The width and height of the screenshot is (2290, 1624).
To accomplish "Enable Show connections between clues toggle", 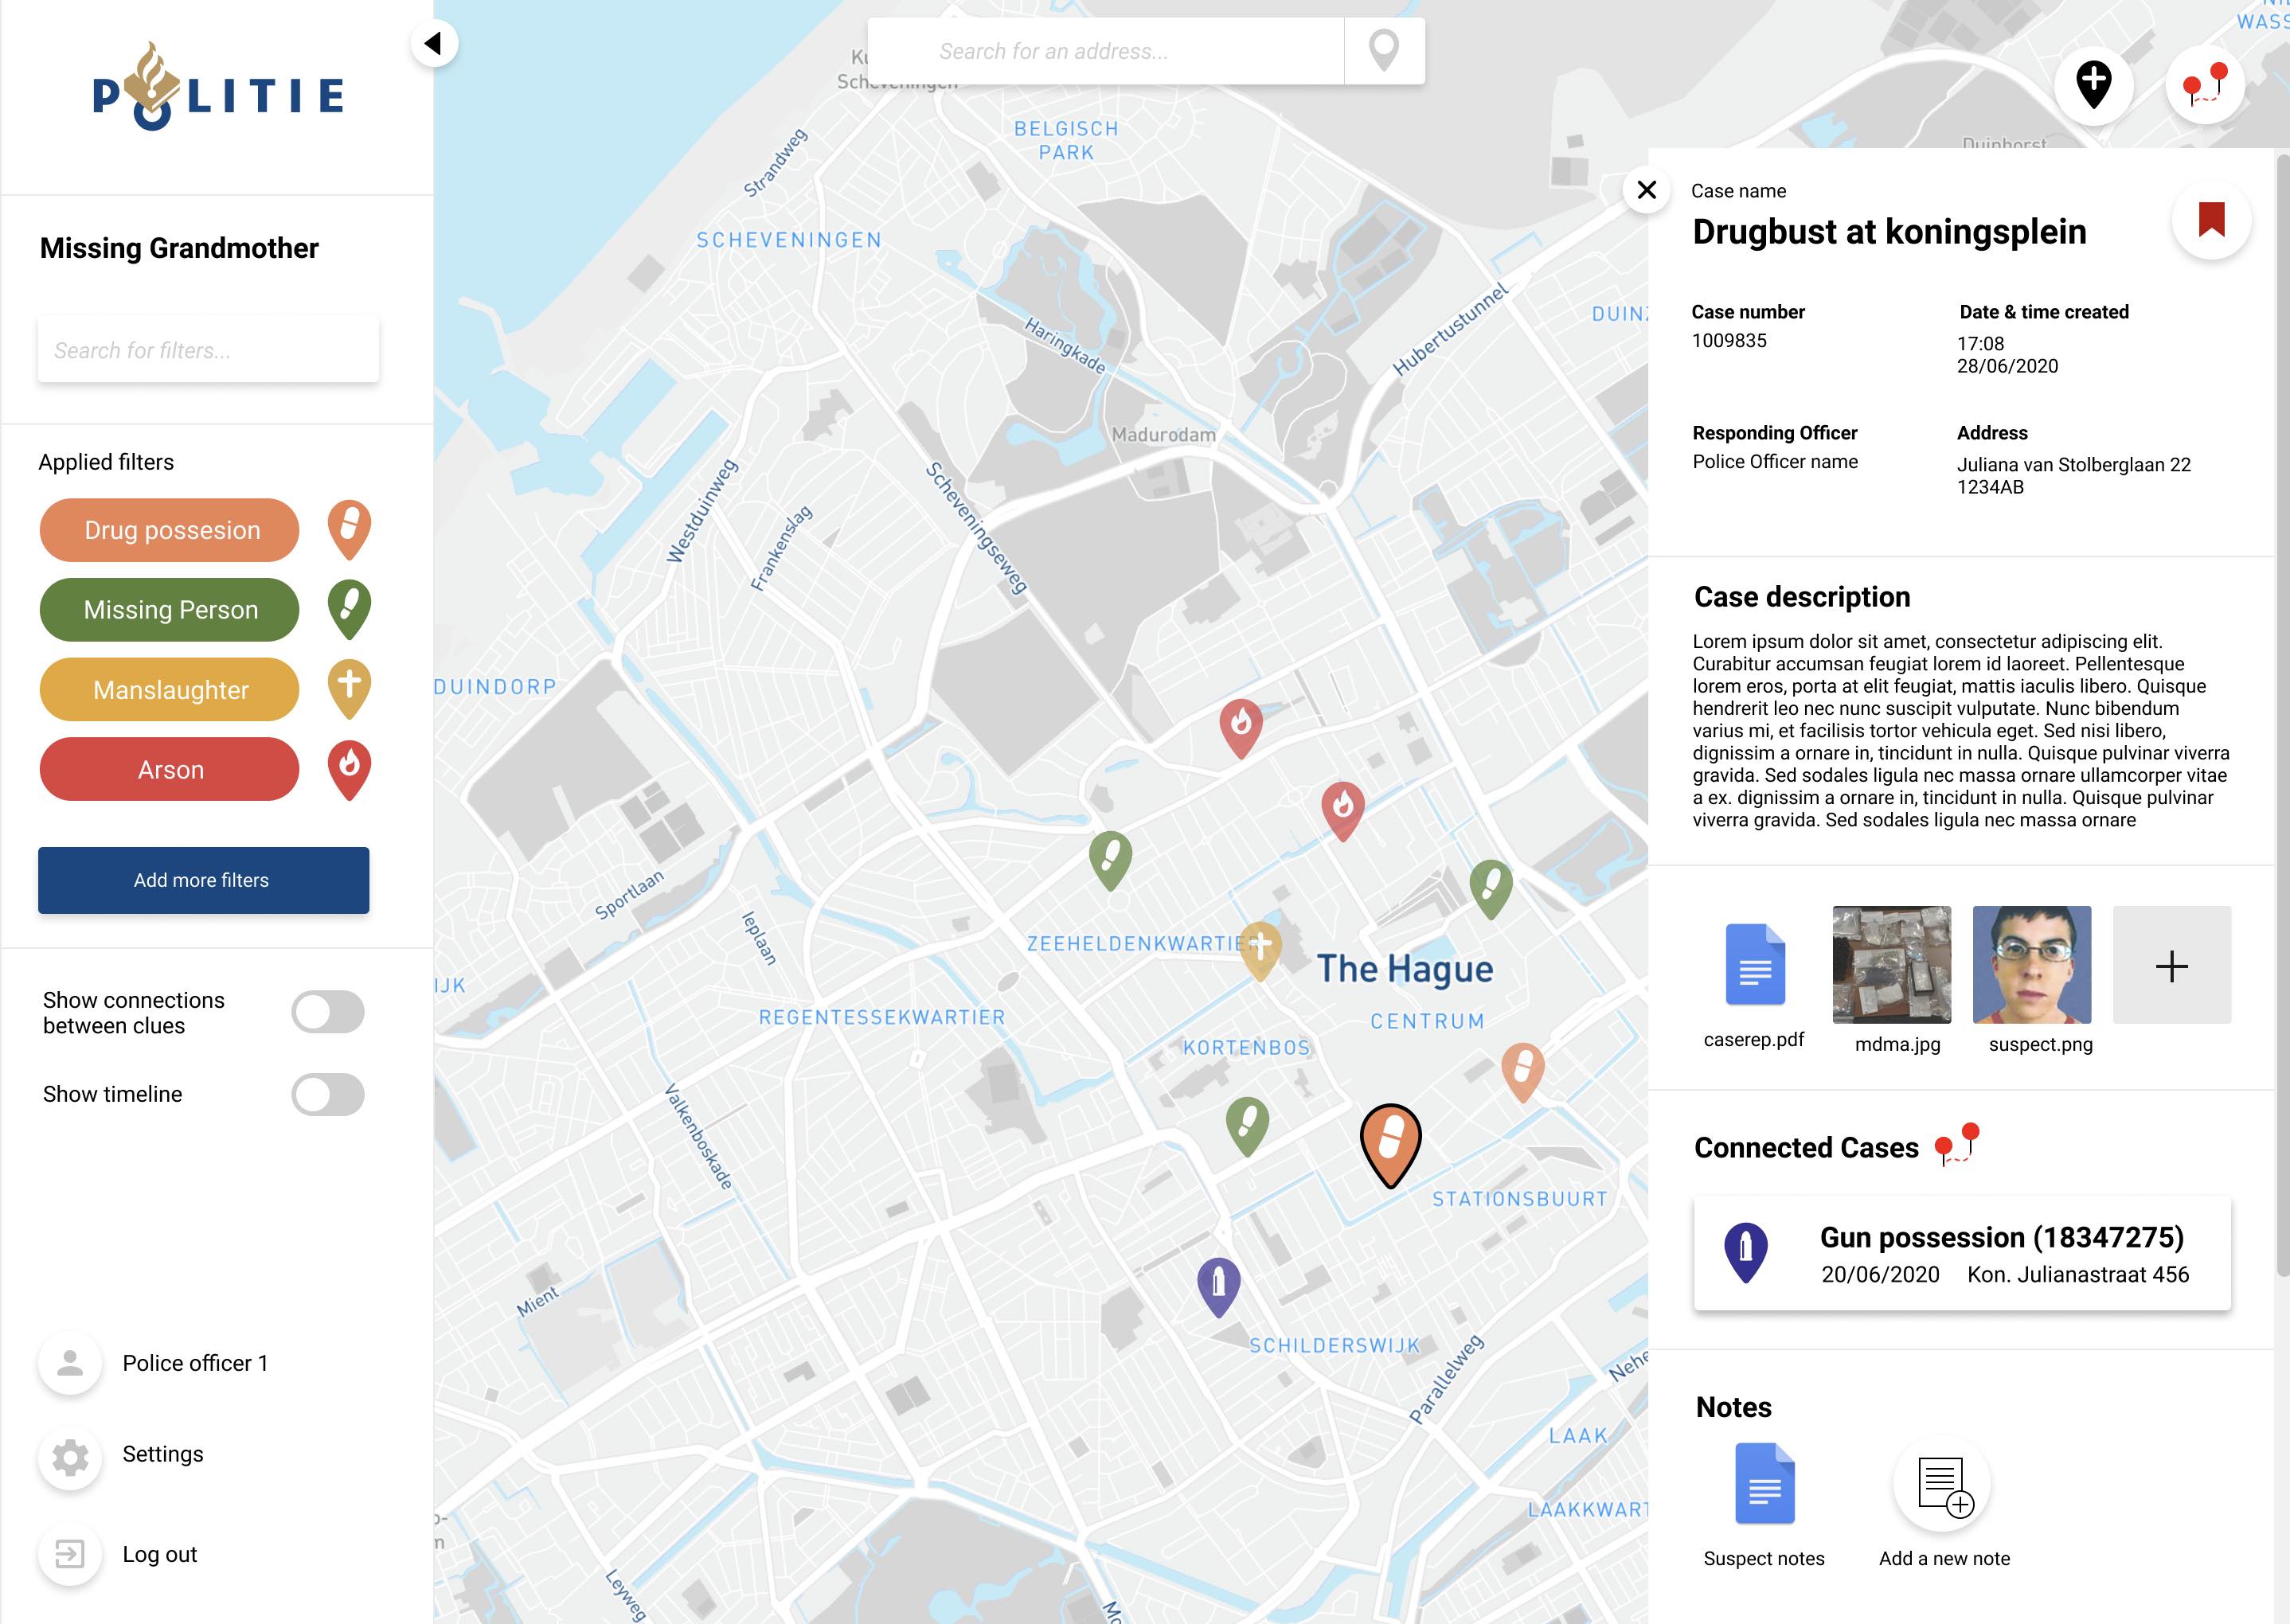I will [328, 1012].
